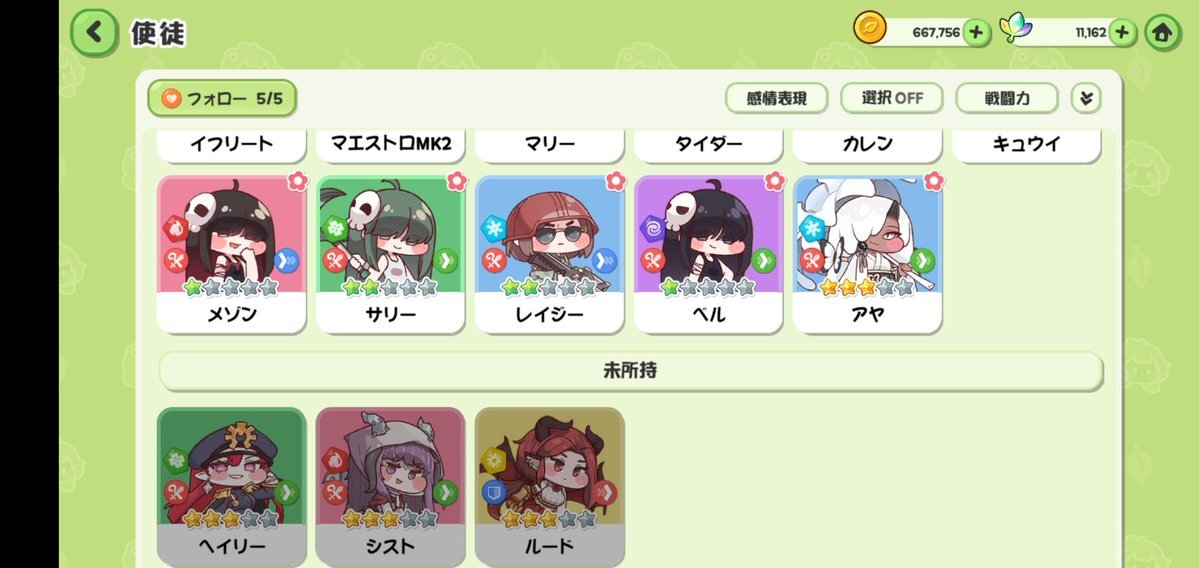Open the home screen via house icon
Screen dimensions: 1199x568
[1162, 33]
